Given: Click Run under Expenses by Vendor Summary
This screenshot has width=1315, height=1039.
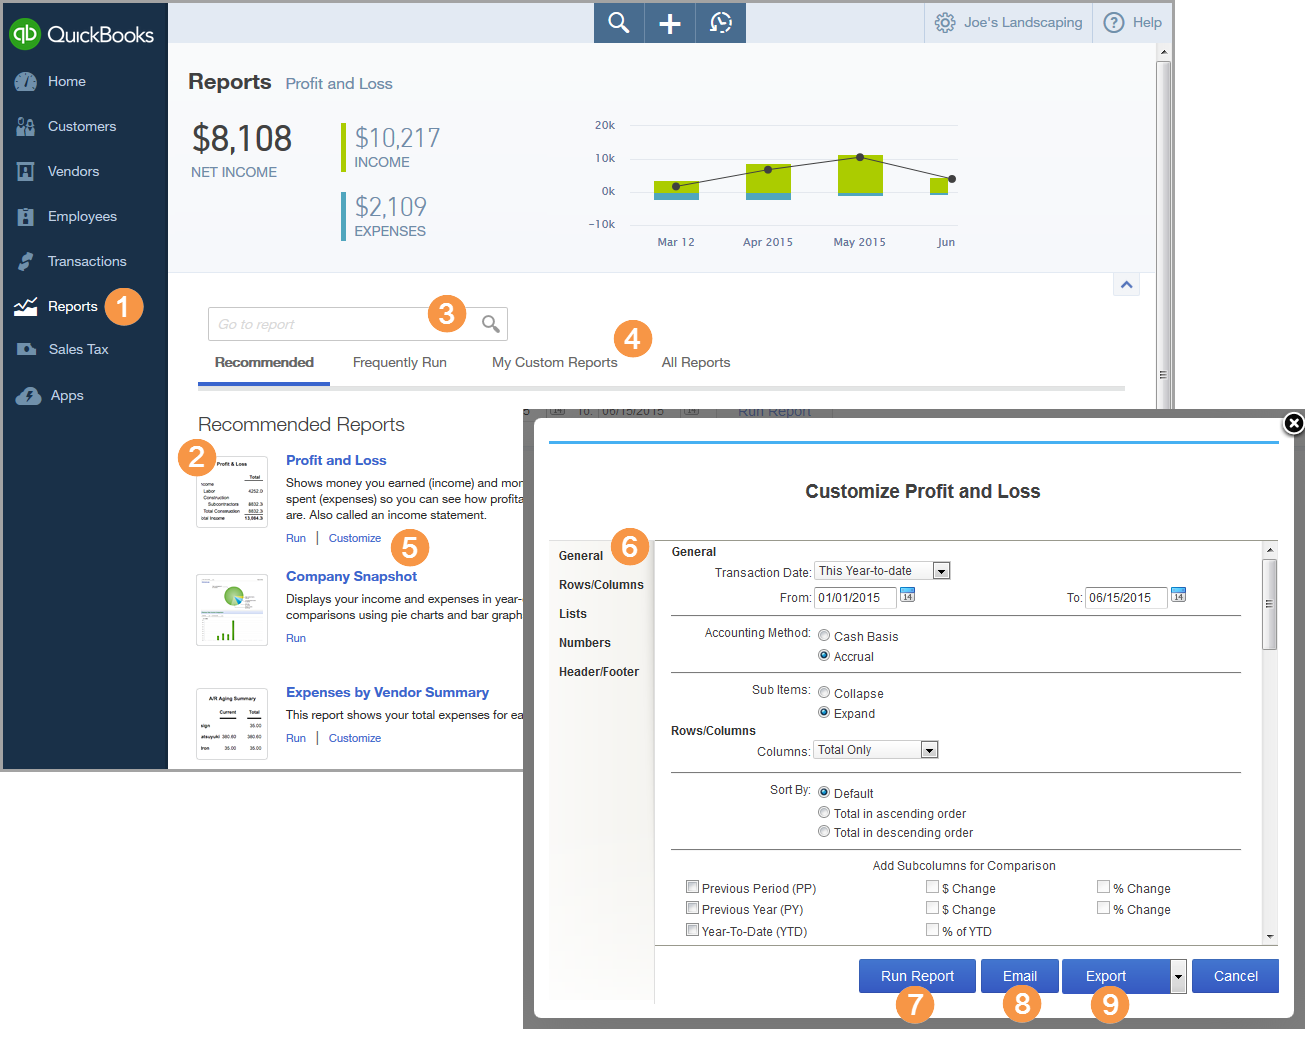Looking at the screenshot, I should tap(296, 738).
